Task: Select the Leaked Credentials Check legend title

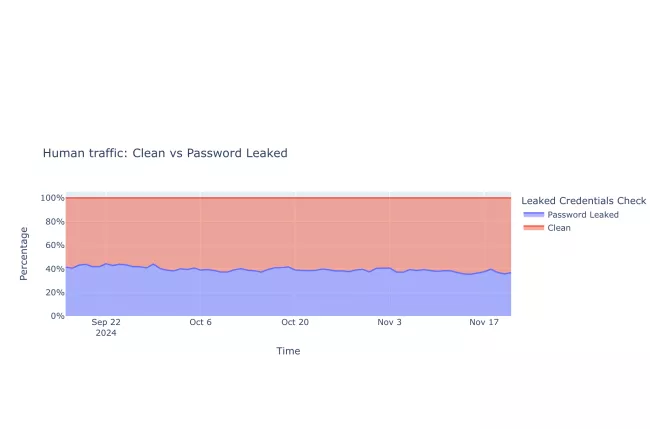Action: 583,201
